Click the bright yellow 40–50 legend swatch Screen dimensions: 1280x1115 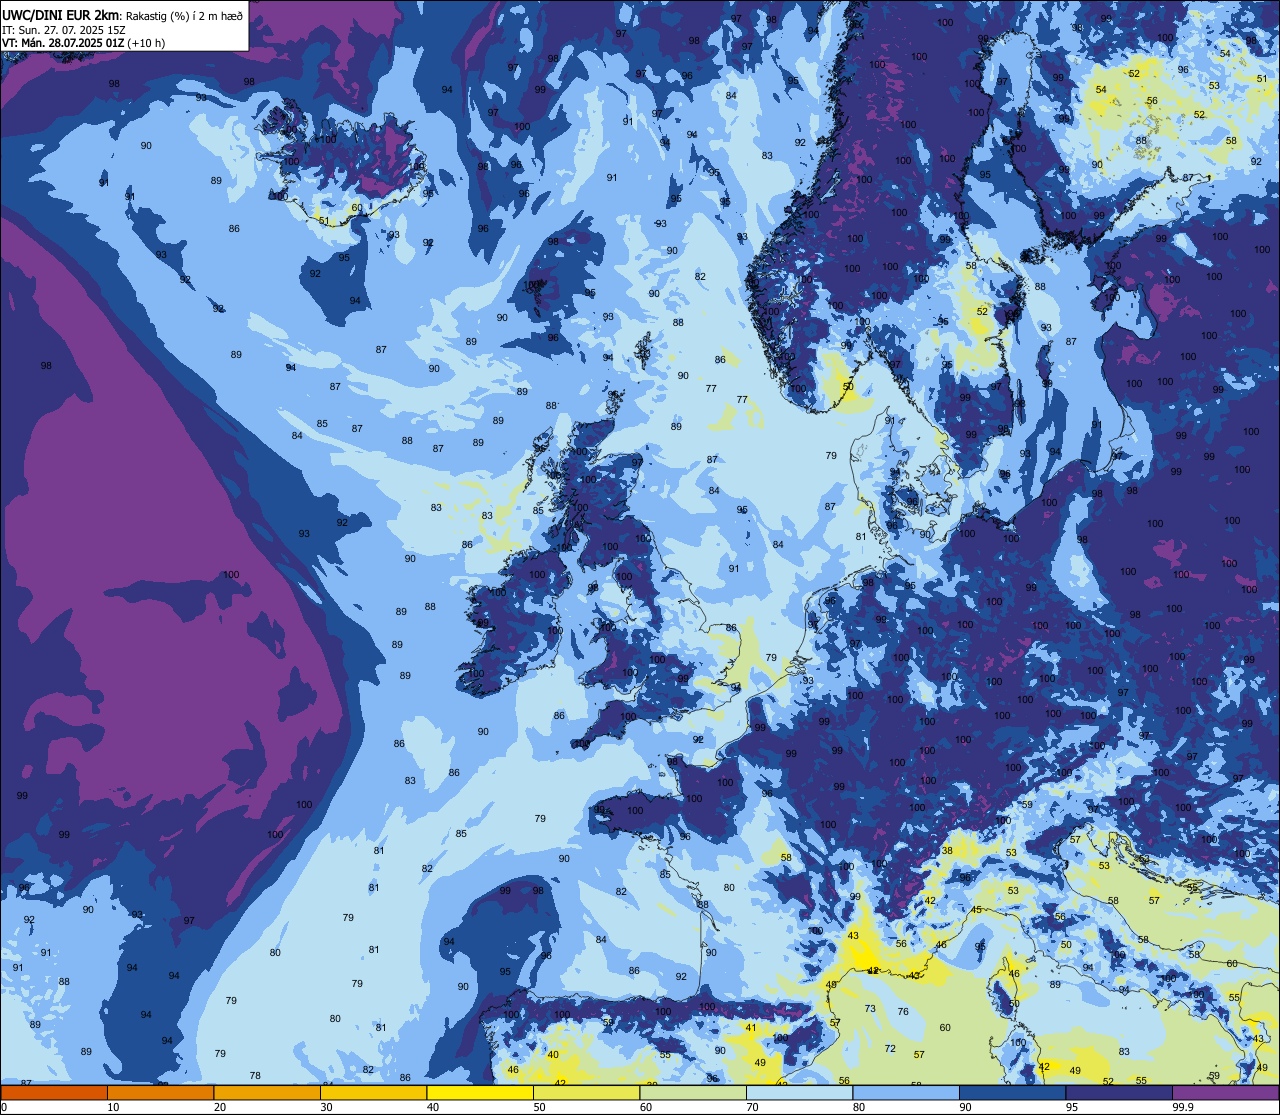[x=480, y=1093]
